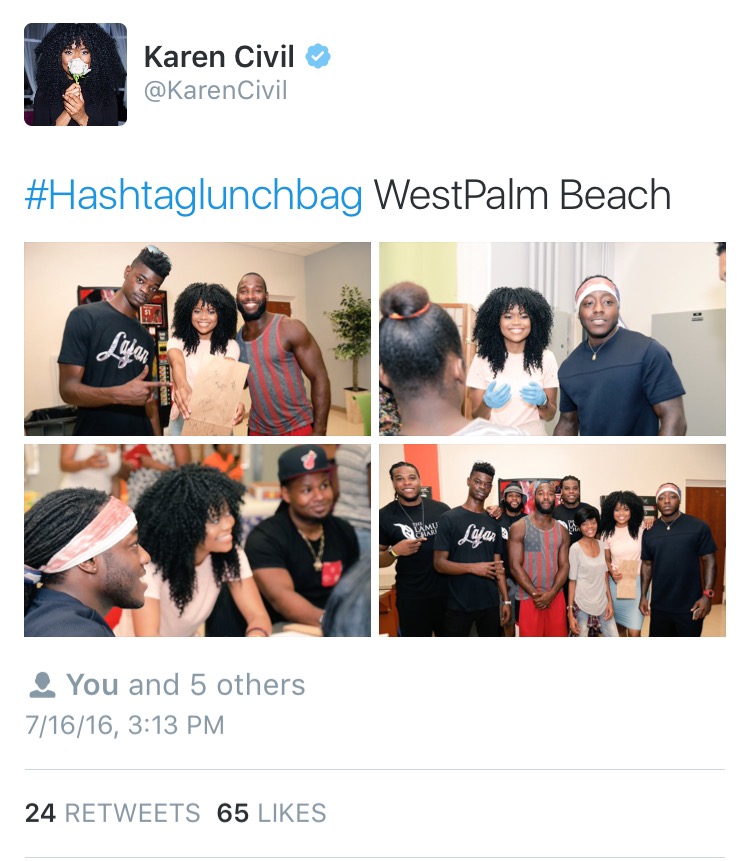Open the #Hashtaglunchbag hashtag link
The height and width of the screenshot is (861, 750).
coord(193,196)
